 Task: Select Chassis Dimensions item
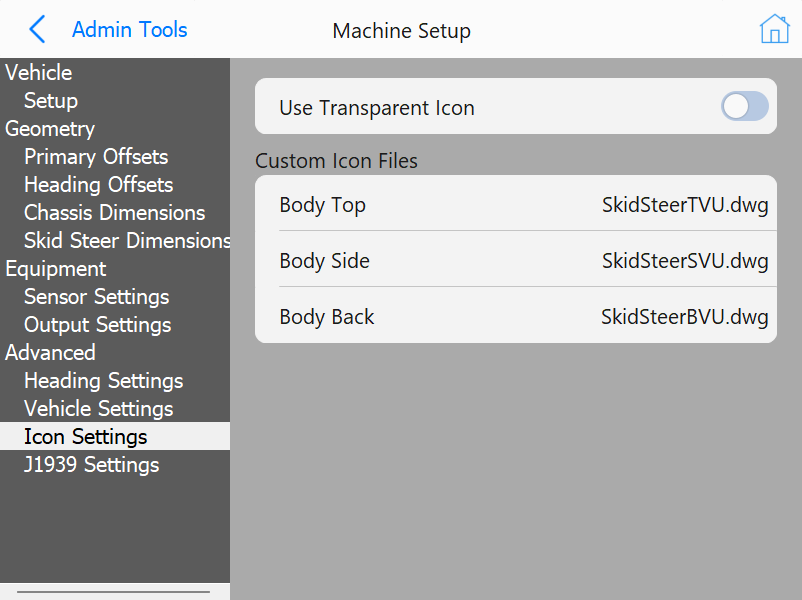pyautogui.click(x=115, y=213)
